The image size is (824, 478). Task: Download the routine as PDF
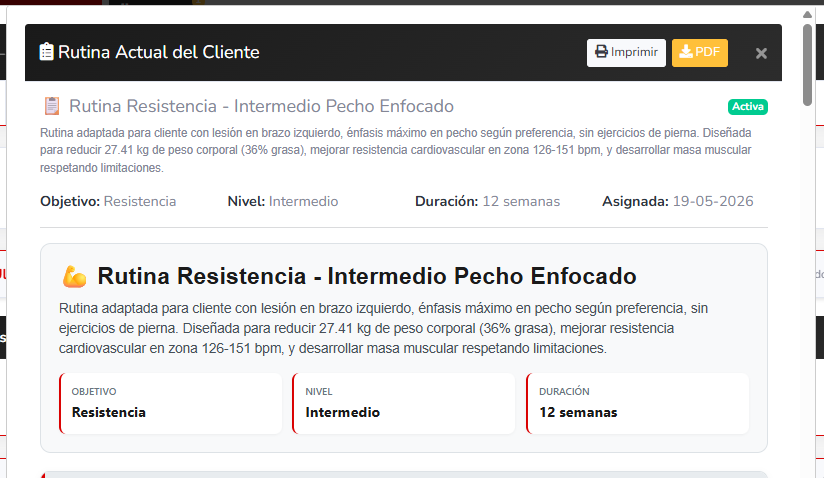point(699,53)
